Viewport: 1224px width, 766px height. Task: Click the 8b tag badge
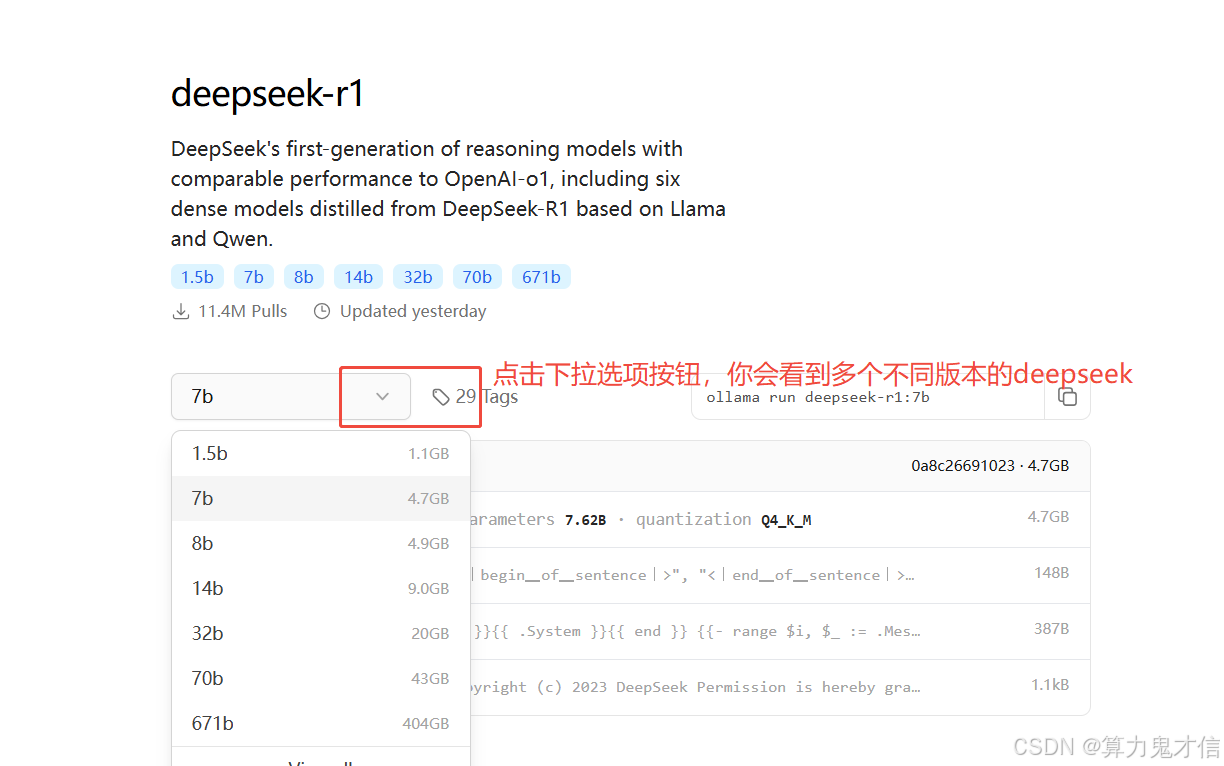(x=304, y=277)
